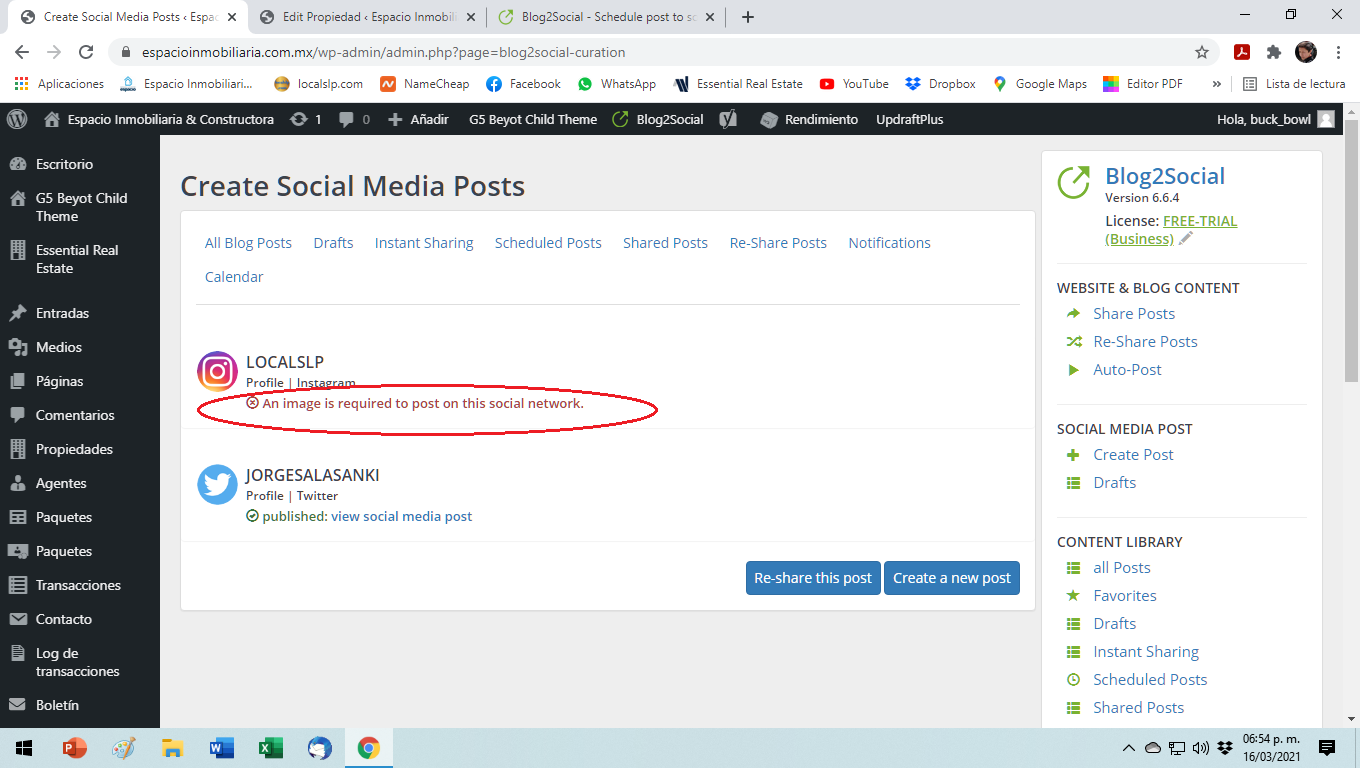Show hidden tray icons with the up chevron
Image resolution: width=1360 pixels, height=768 pixels.
1129,748
